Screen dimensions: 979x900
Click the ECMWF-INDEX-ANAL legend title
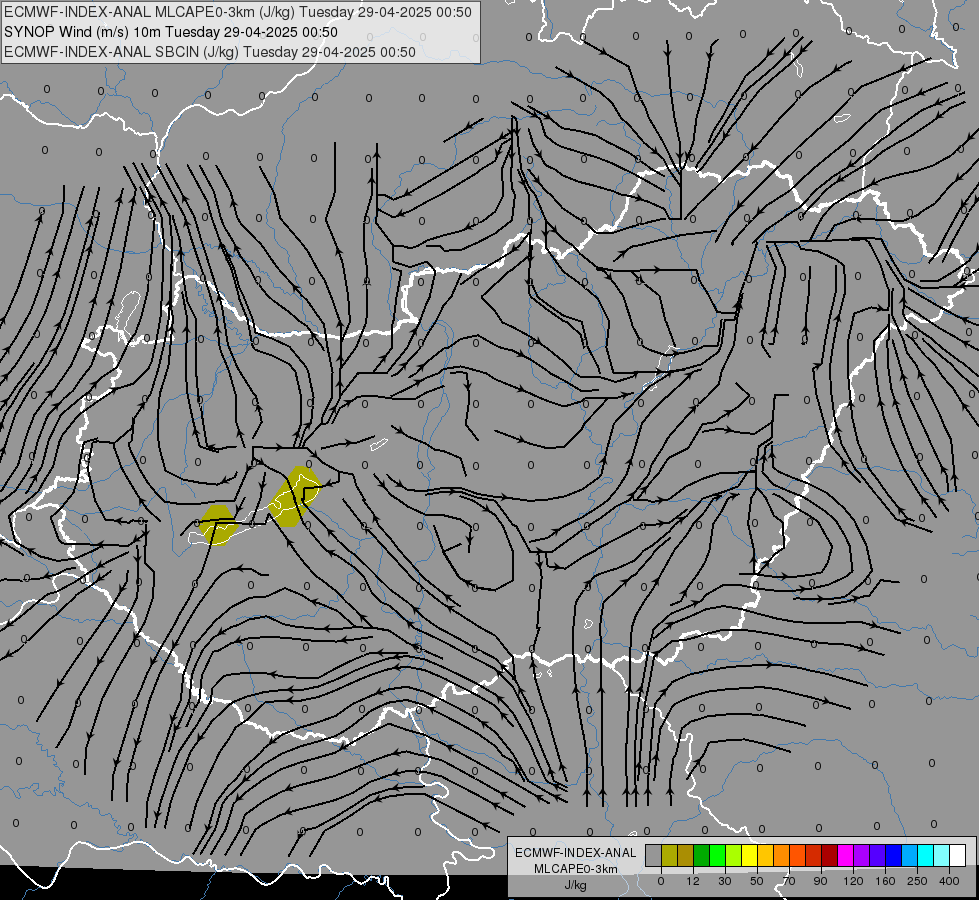(x=576, y=853)
